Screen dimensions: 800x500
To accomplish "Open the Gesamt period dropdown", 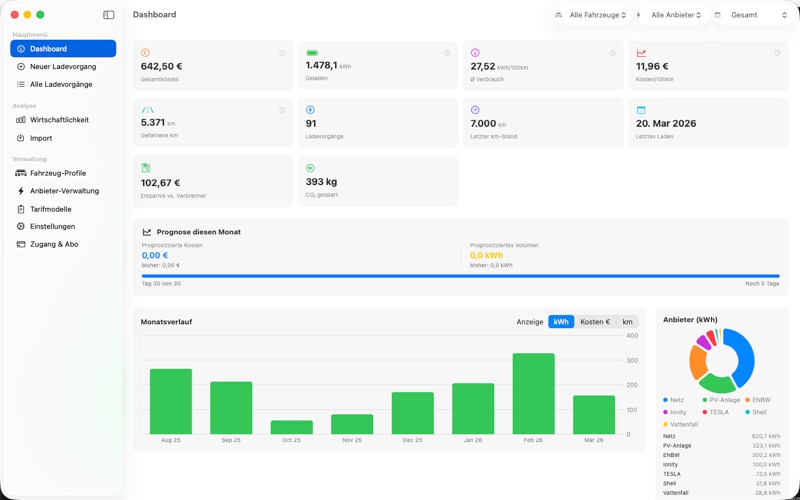I will (x=759, y=15).
